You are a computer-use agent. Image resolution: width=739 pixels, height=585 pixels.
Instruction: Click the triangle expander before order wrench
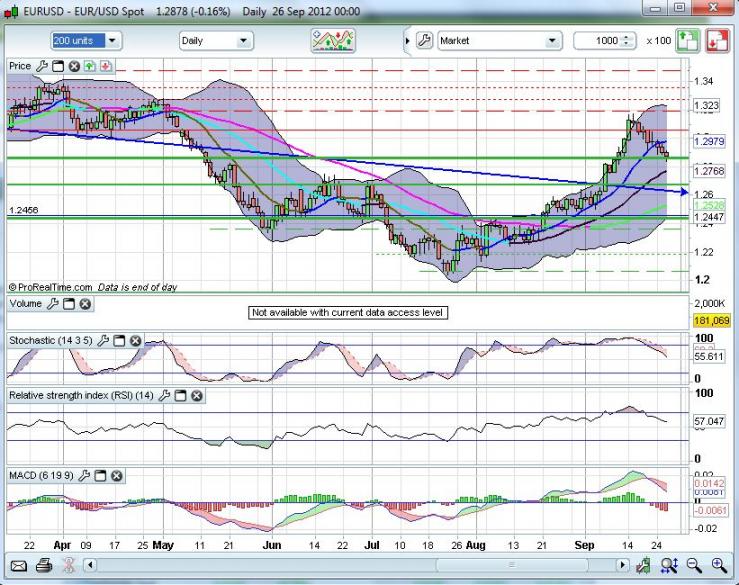click(408, 41)
